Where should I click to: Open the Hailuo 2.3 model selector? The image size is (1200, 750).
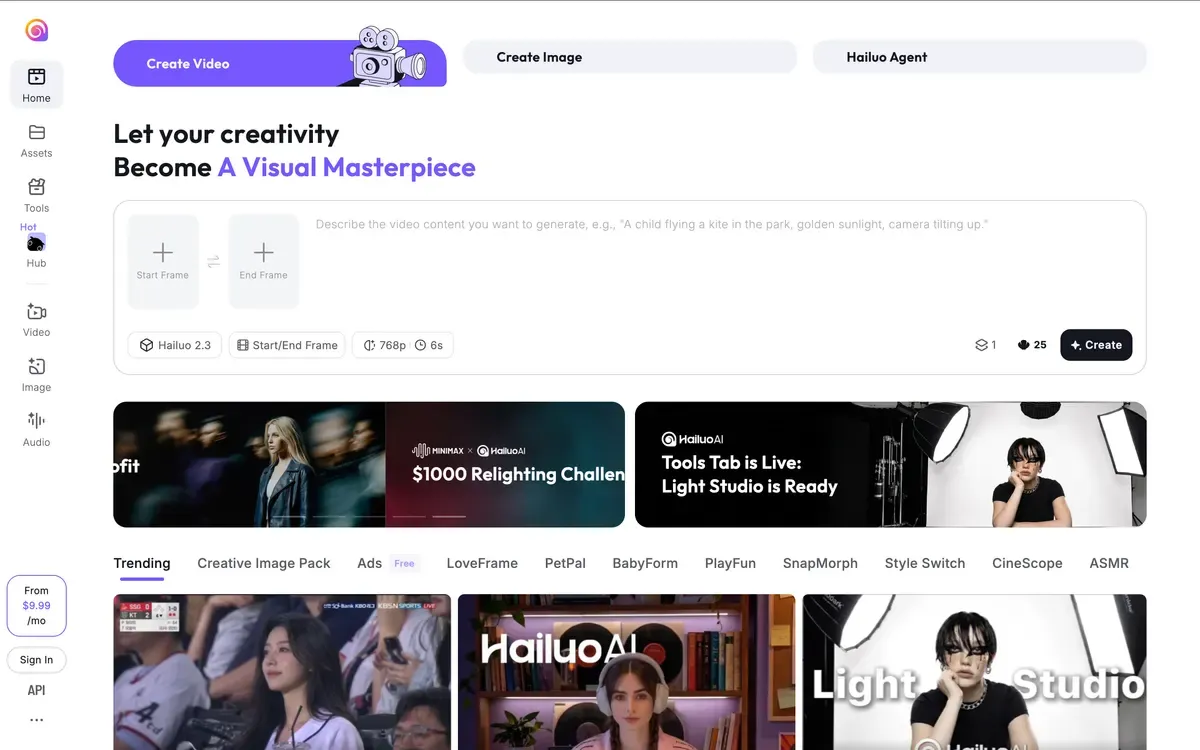(175, 345)
